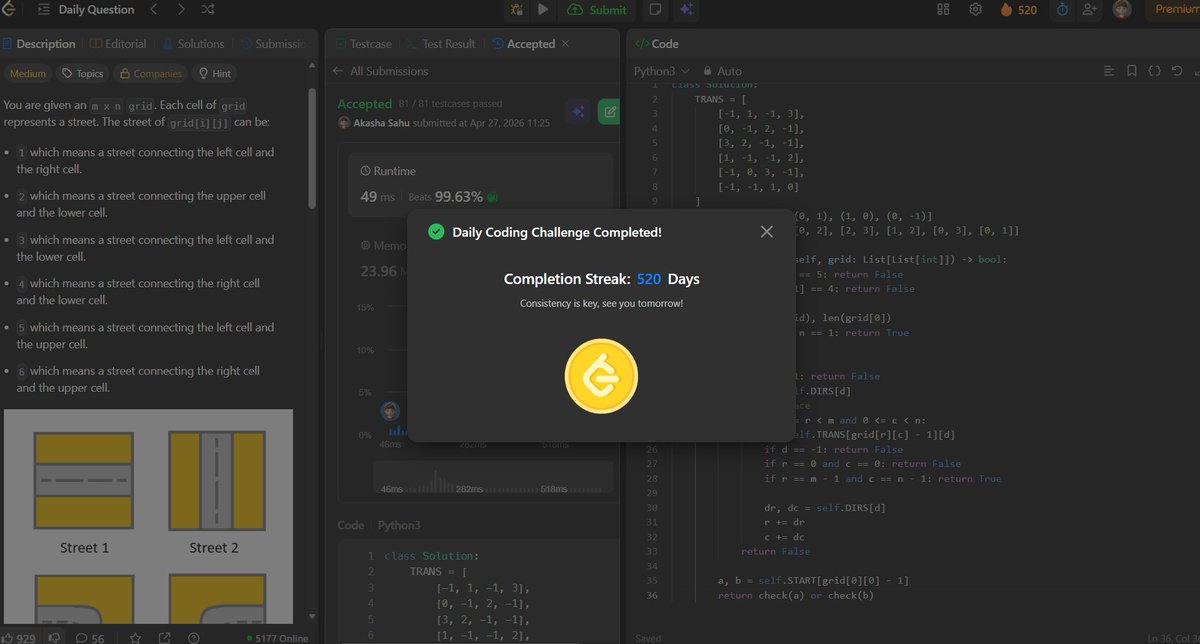Click the LeetCode logo icon

7,10
